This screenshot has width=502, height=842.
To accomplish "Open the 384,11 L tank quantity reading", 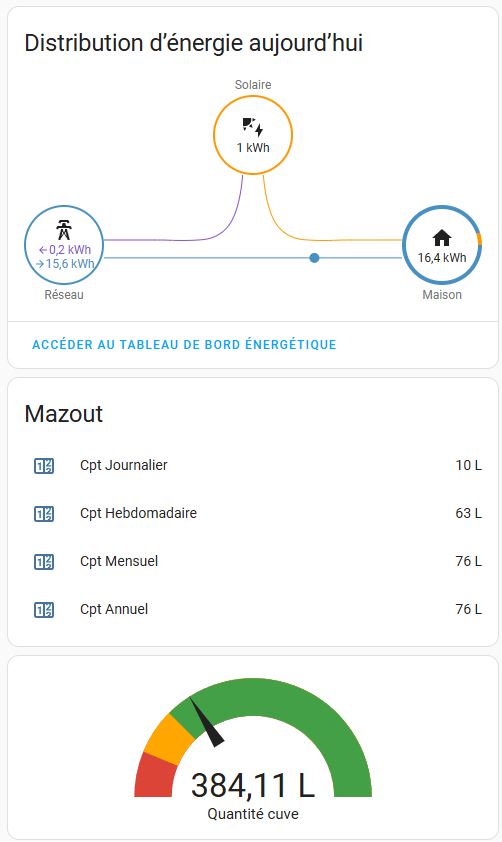I will (x=252, y=785).
